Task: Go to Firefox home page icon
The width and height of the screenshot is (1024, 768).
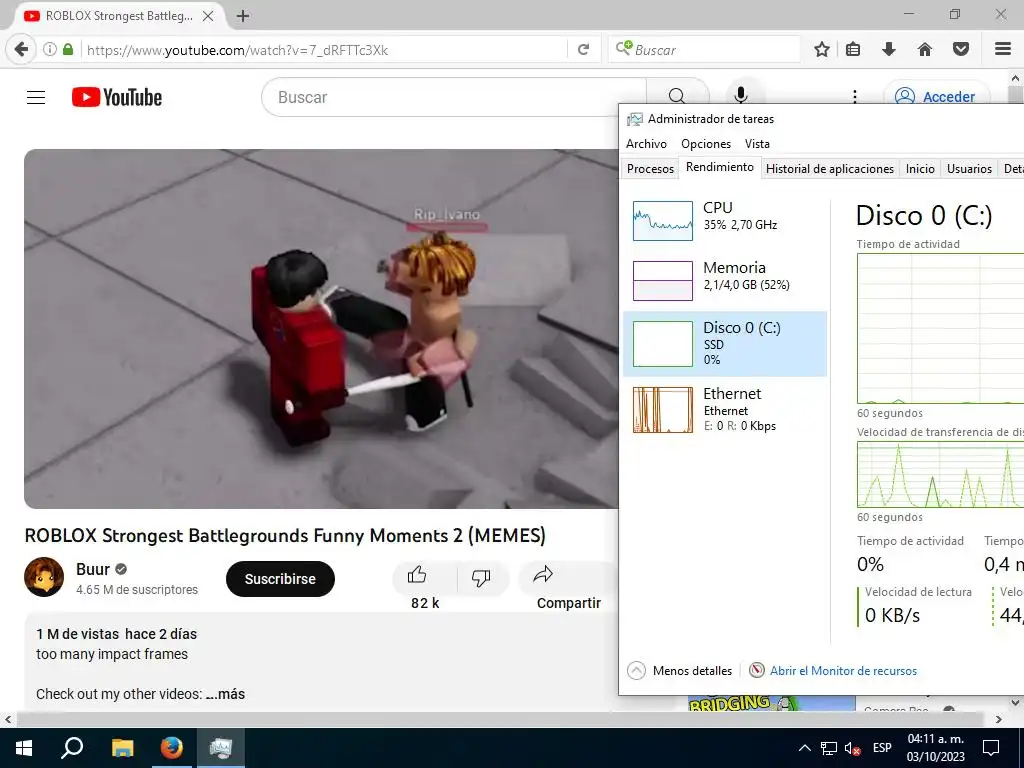Action: tap(925, 49)
